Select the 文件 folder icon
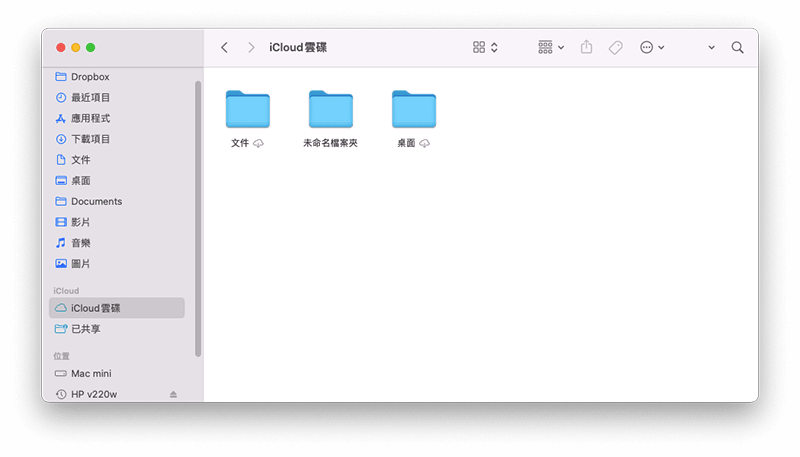Viewport: 800px width, 457px height. (247, 109)
